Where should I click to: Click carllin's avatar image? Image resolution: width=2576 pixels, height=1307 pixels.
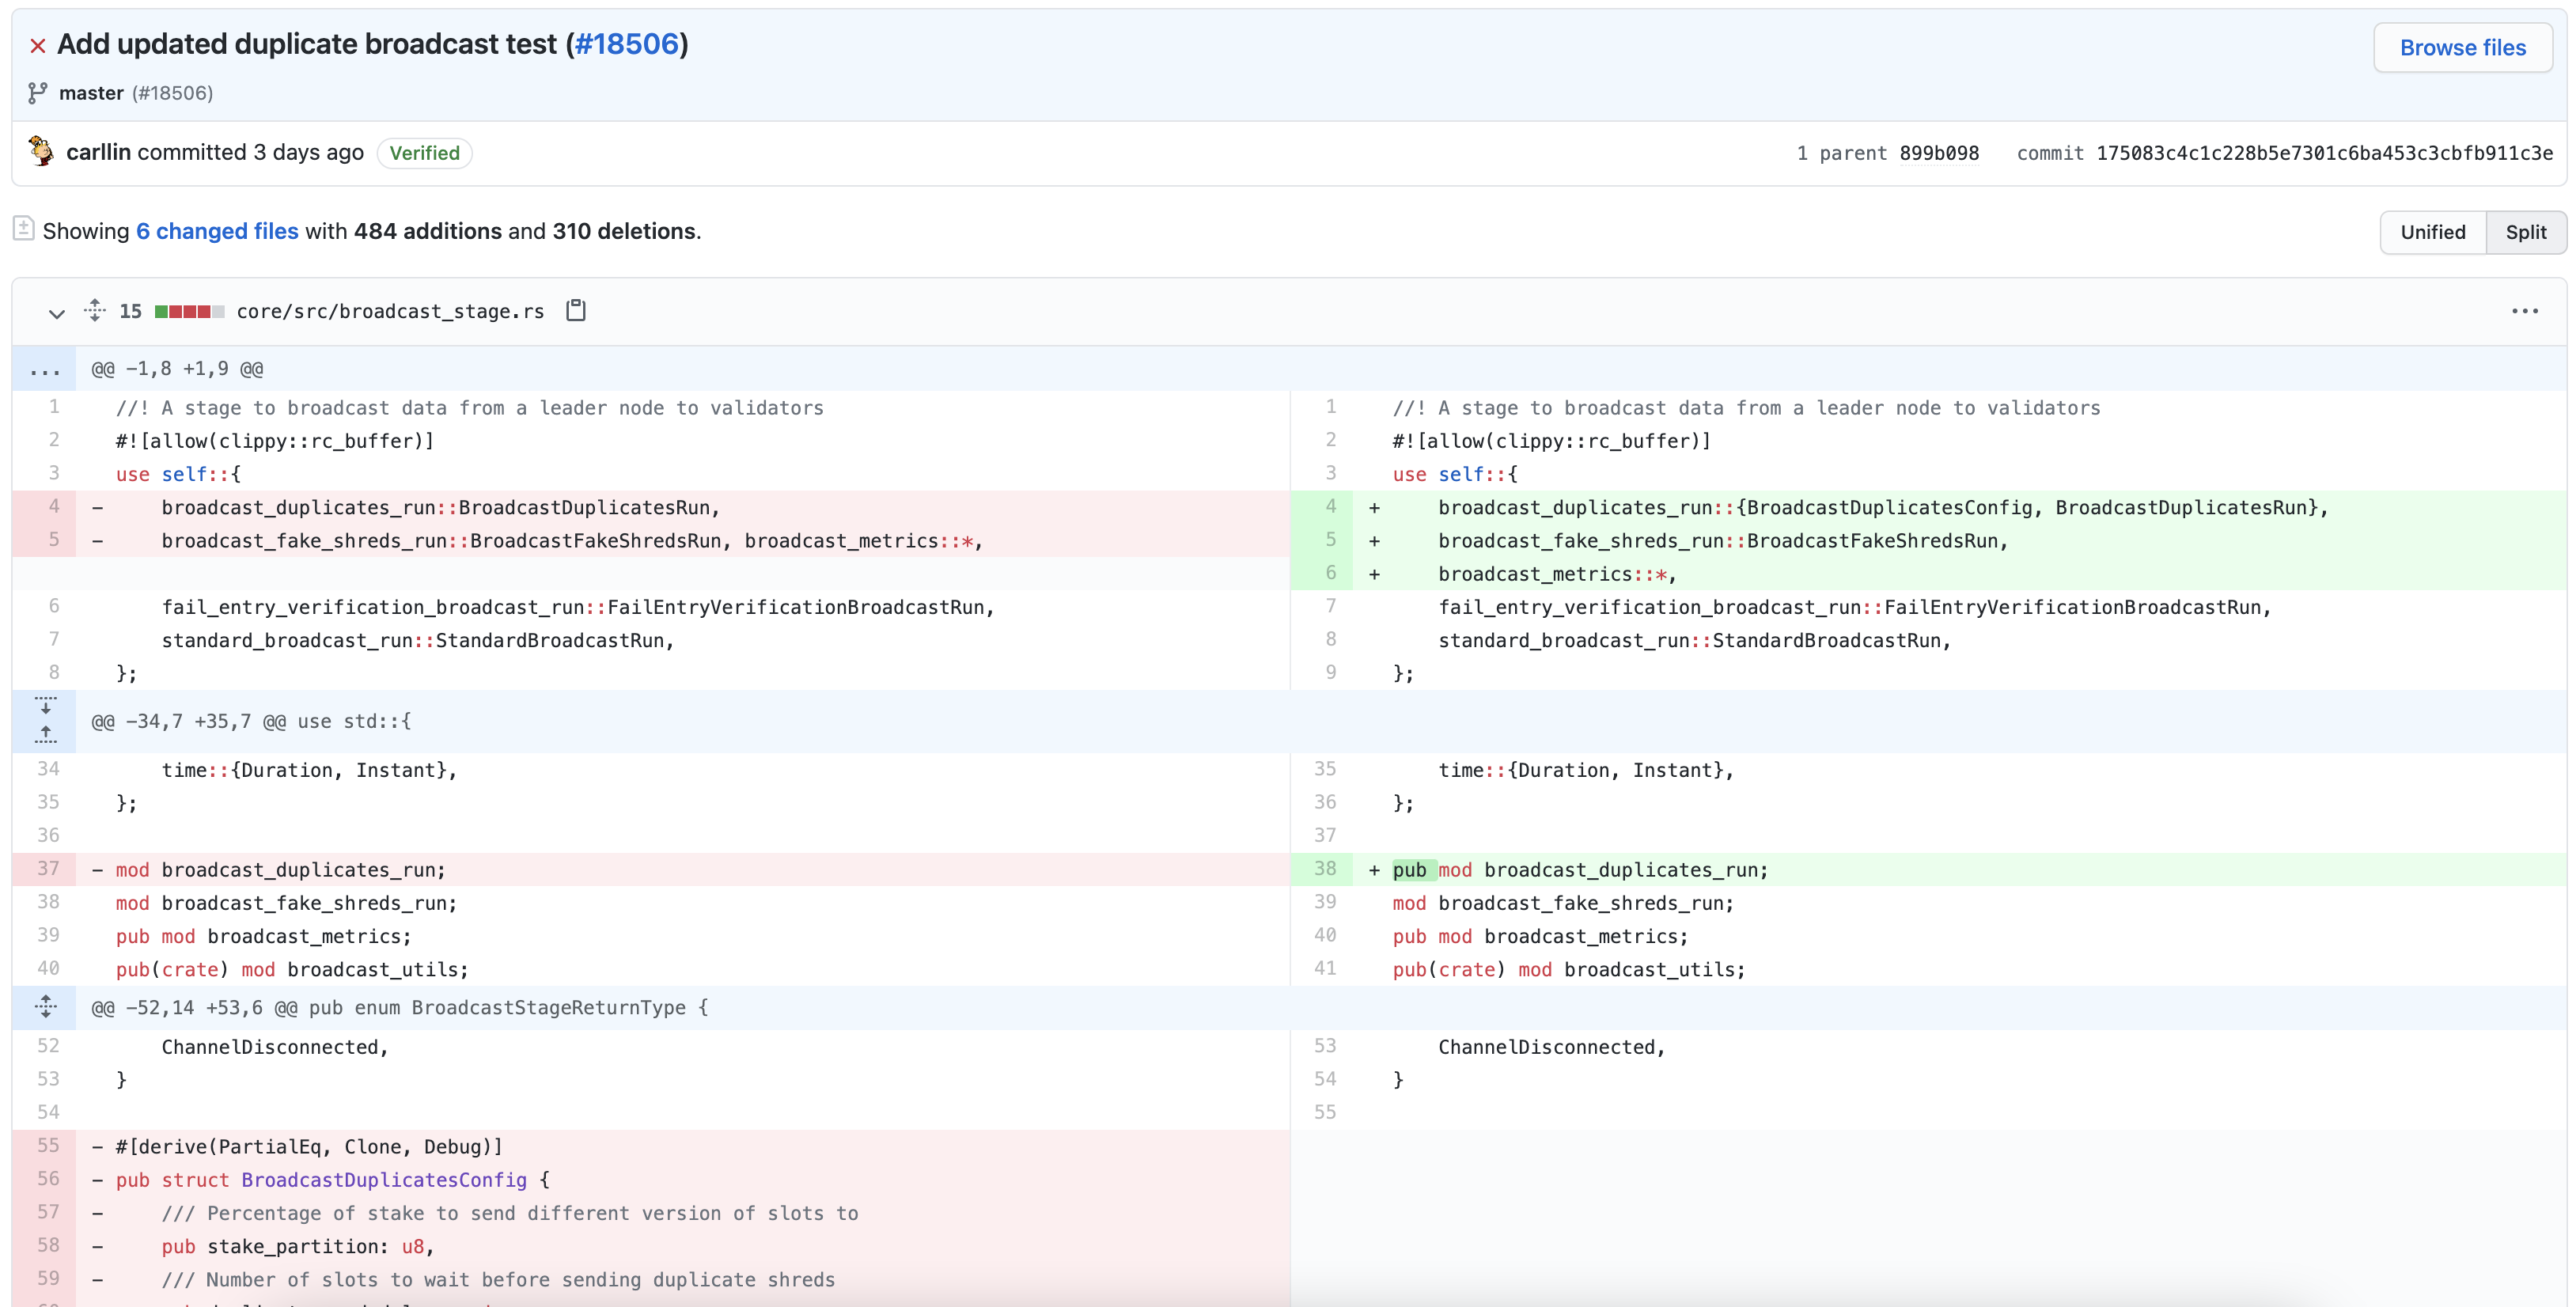pyautogui.click(x=41, y=151)
